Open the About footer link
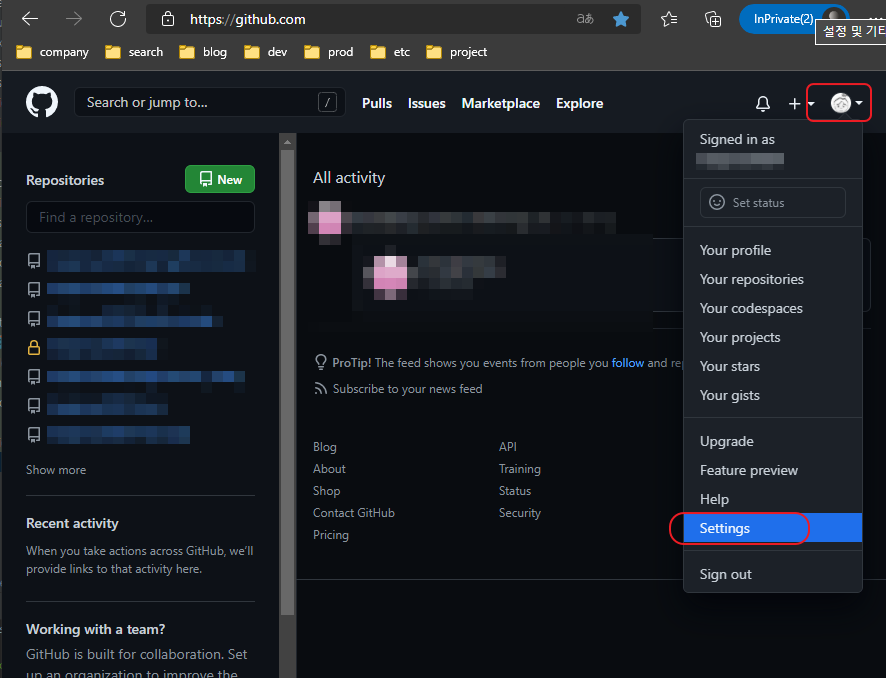886x678 pixels. [x=329, y=469]
